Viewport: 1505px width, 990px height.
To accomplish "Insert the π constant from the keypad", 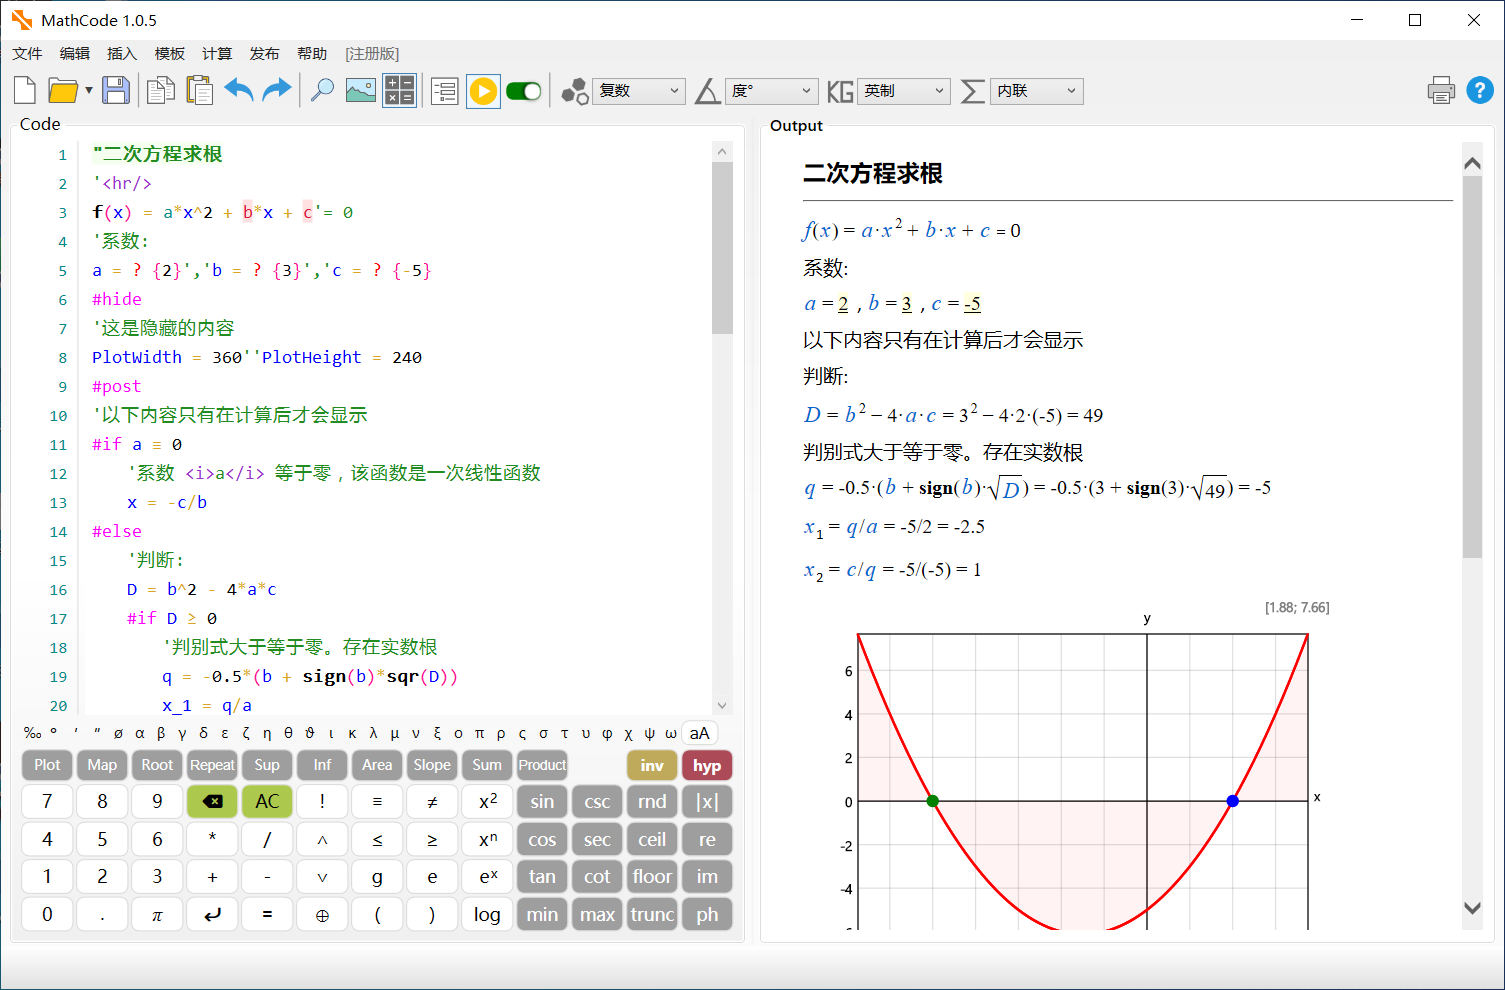I will tap(157, 914).
